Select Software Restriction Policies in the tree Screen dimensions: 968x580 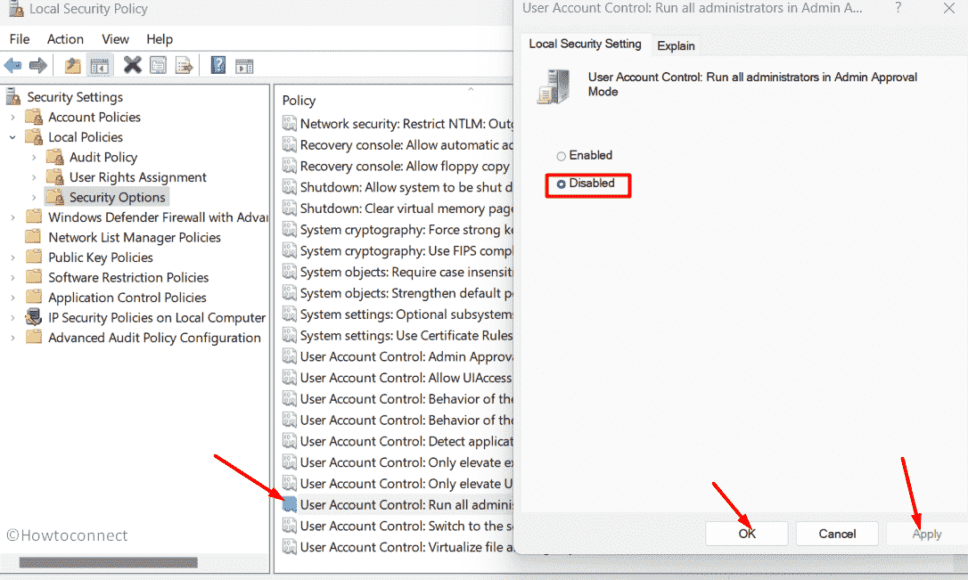tap(128, 277)
